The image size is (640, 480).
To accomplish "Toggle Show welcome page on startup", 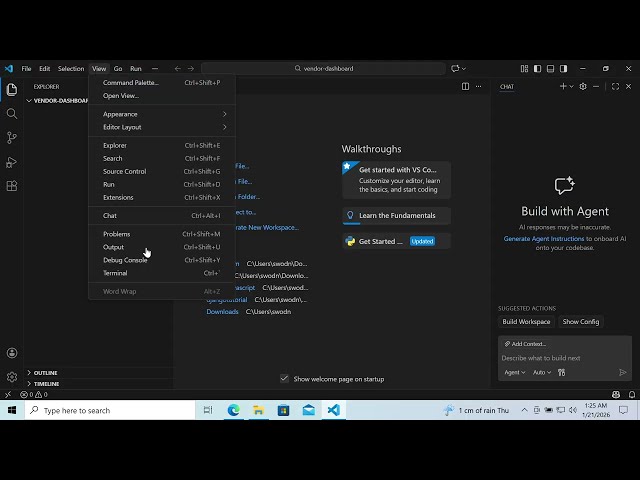I will 284,379.
